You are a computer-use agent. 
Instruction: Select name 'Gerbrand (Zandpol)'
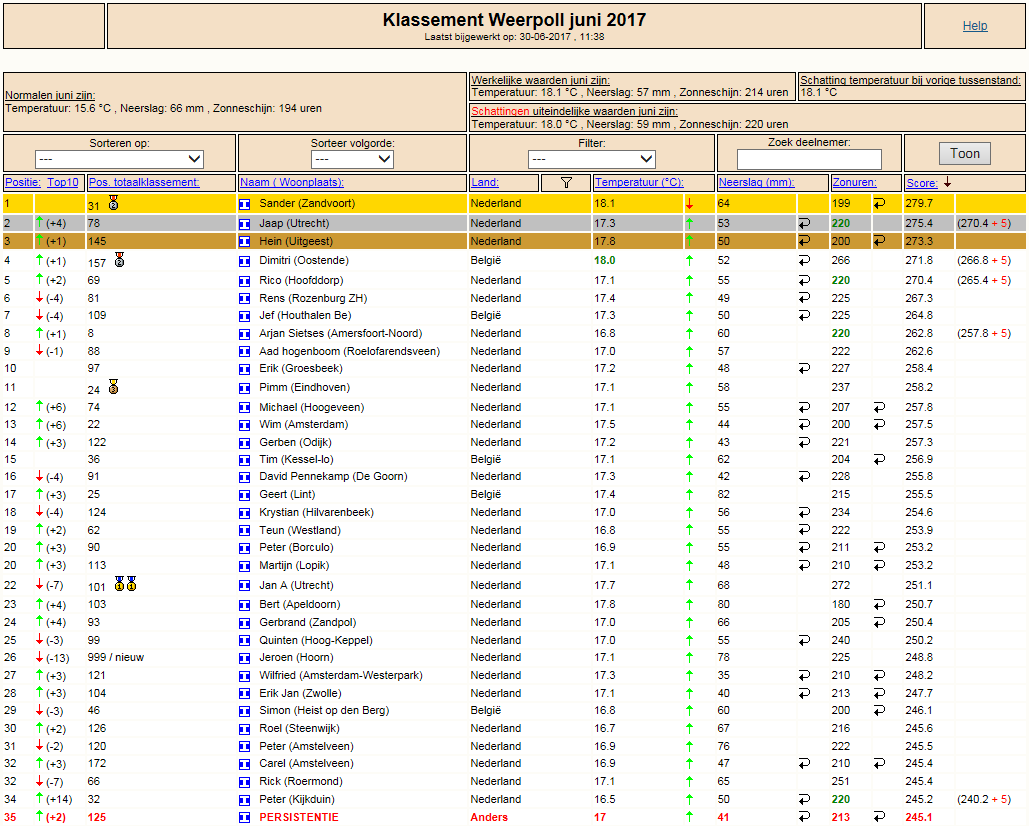(x=307, y=622)
